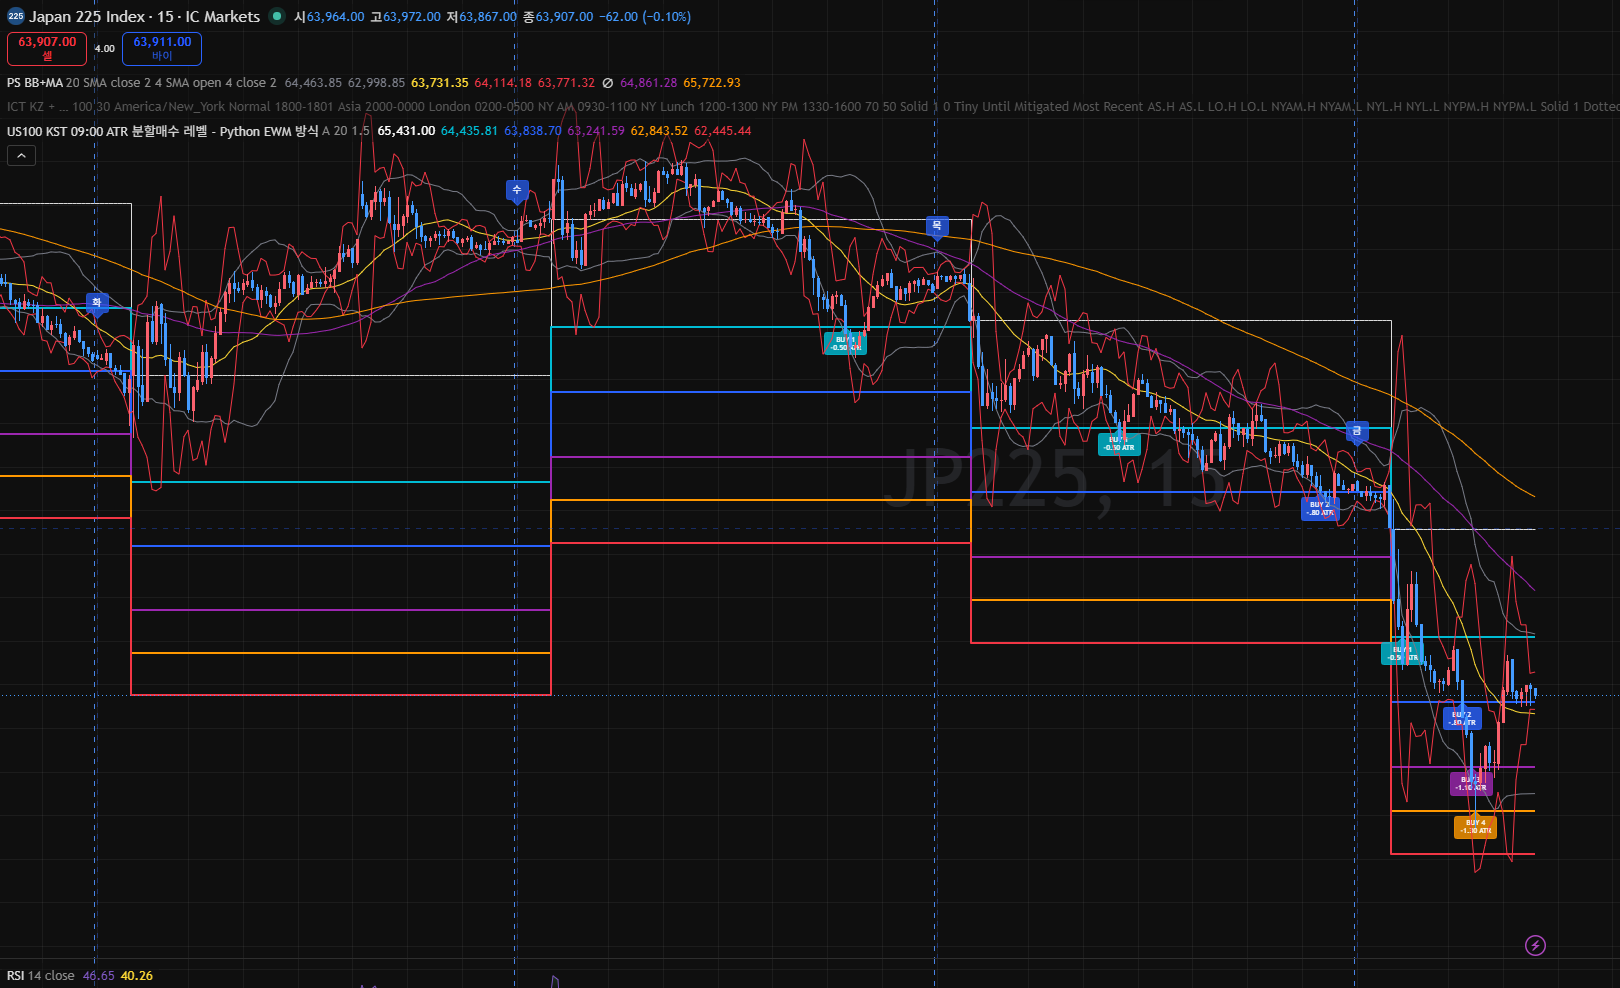Screen dimensions: 1620x988
Task: Click the 목 (Thursday) day marker flag
Action: point(937,227)
